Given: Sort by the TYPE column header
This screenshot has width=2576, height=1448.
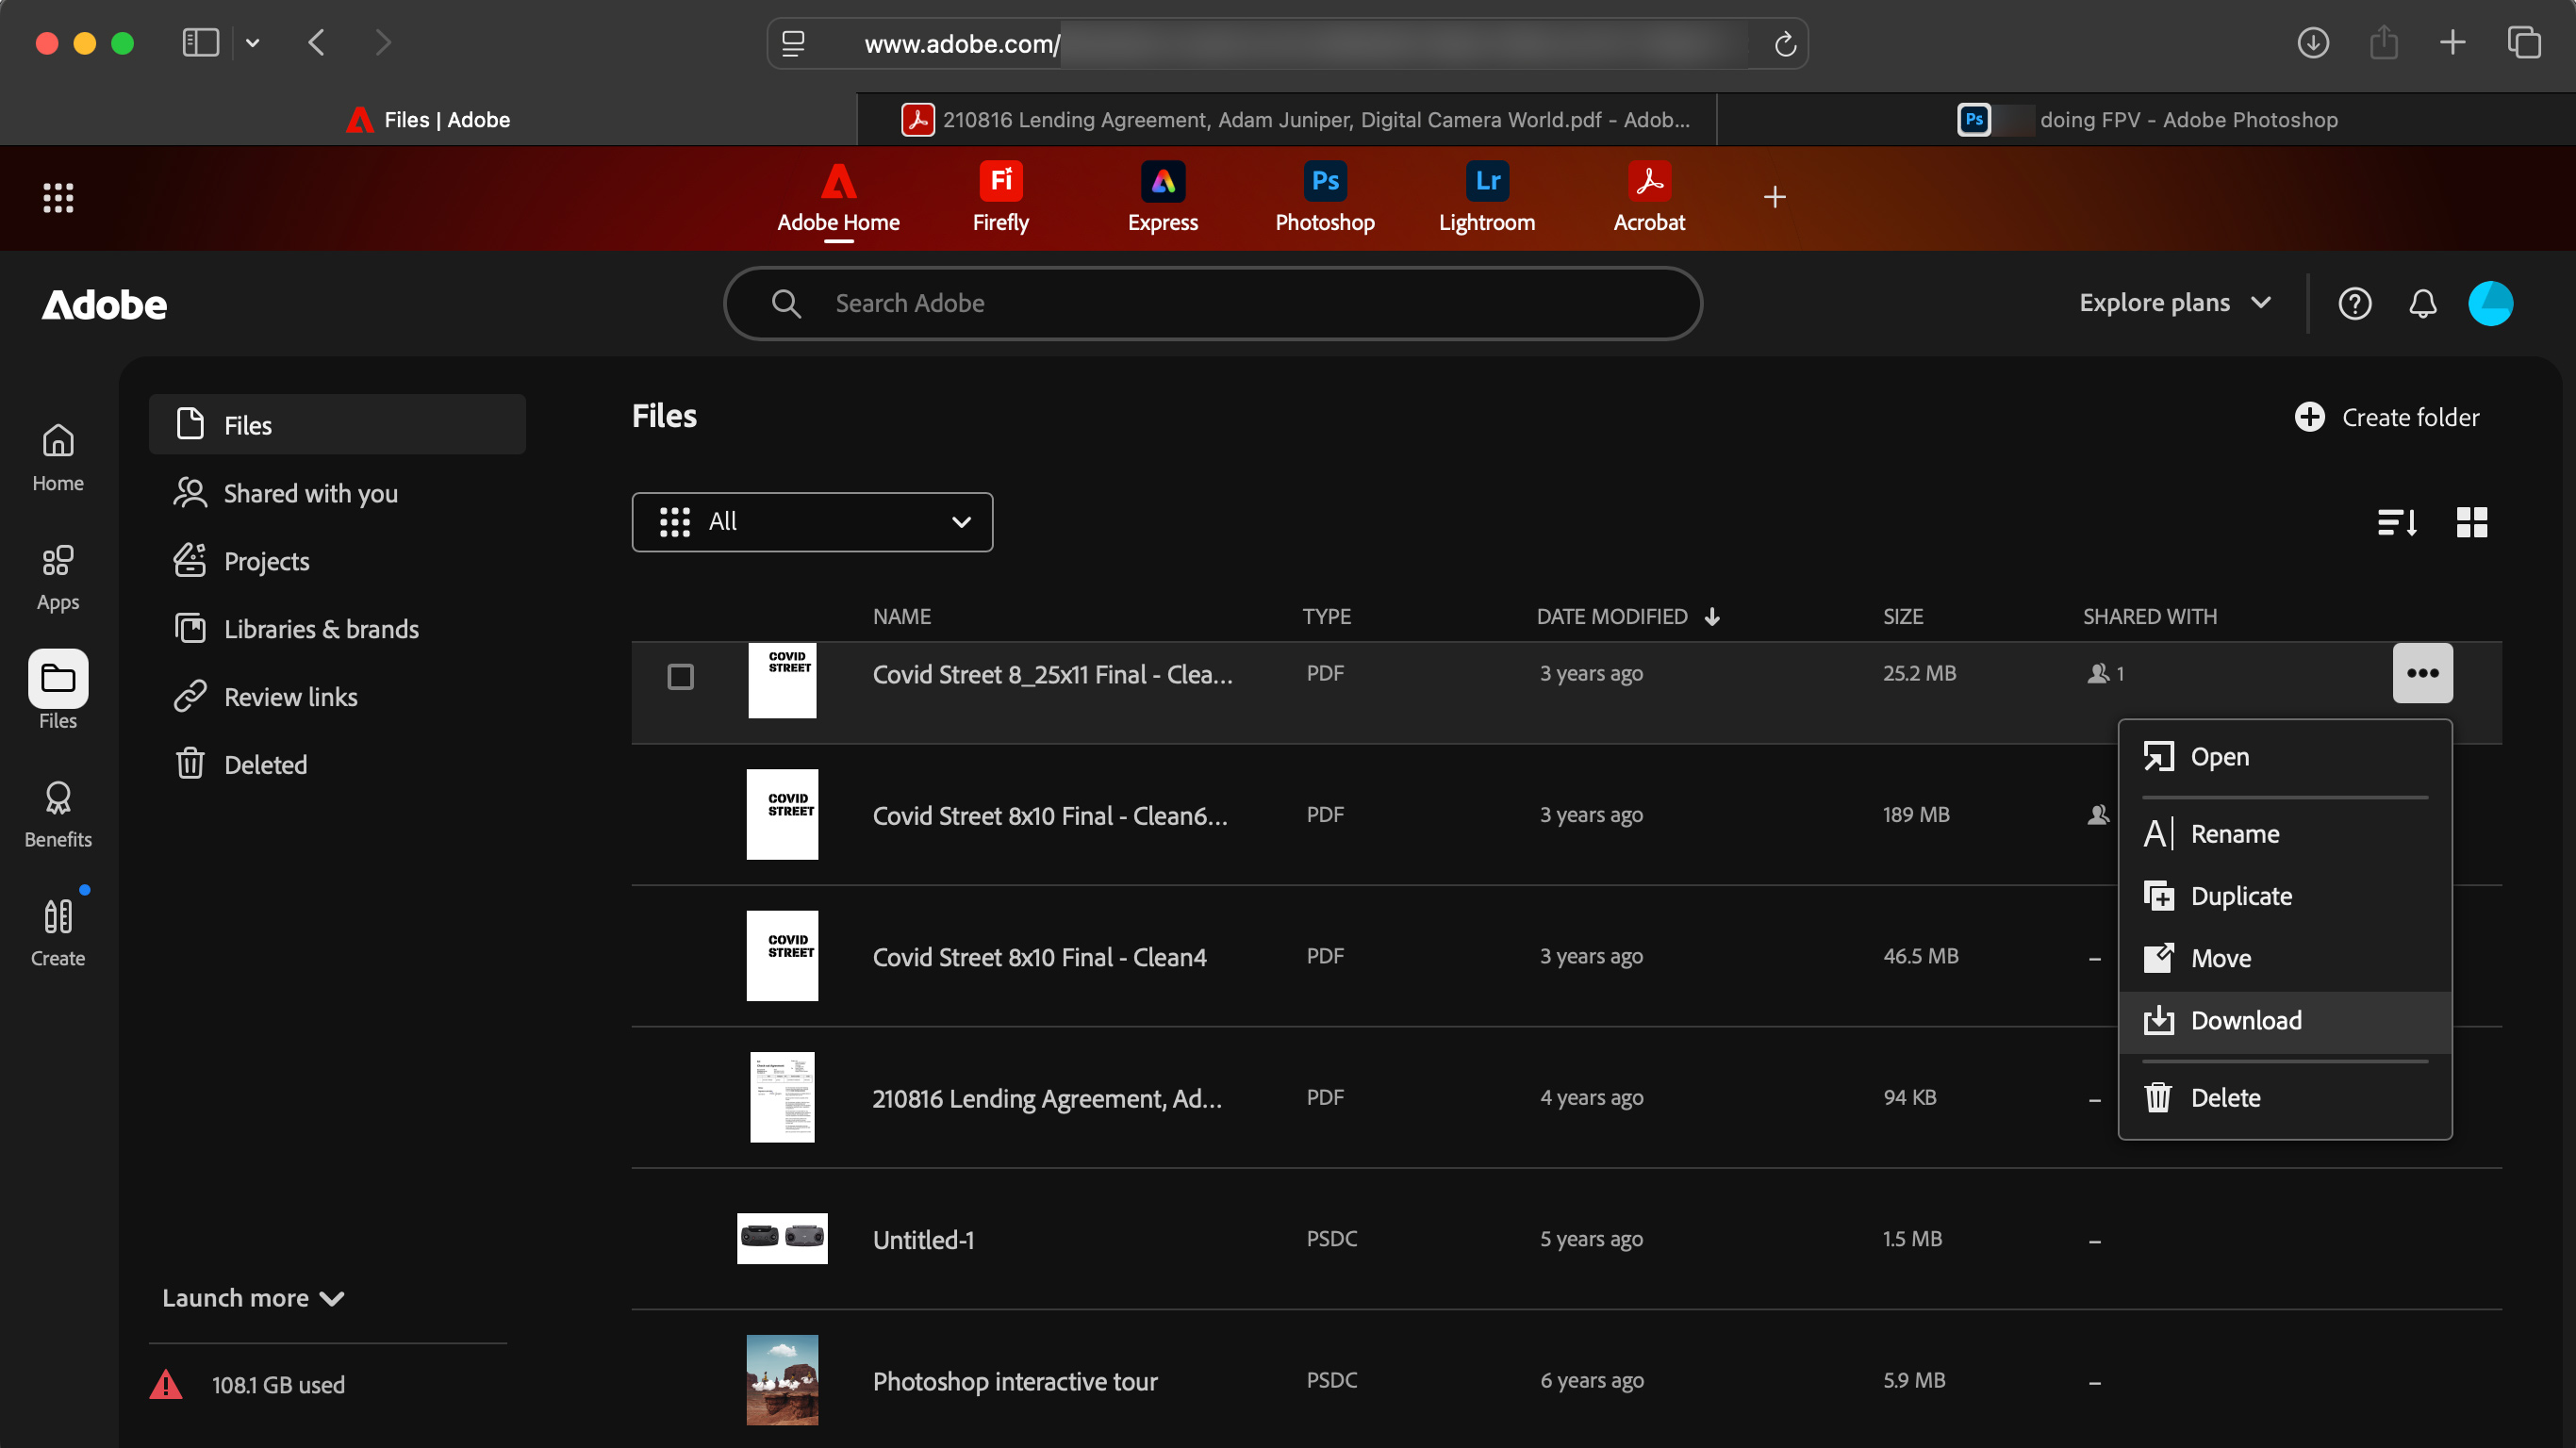Looking at the screenshot, I should point(1326,616).
